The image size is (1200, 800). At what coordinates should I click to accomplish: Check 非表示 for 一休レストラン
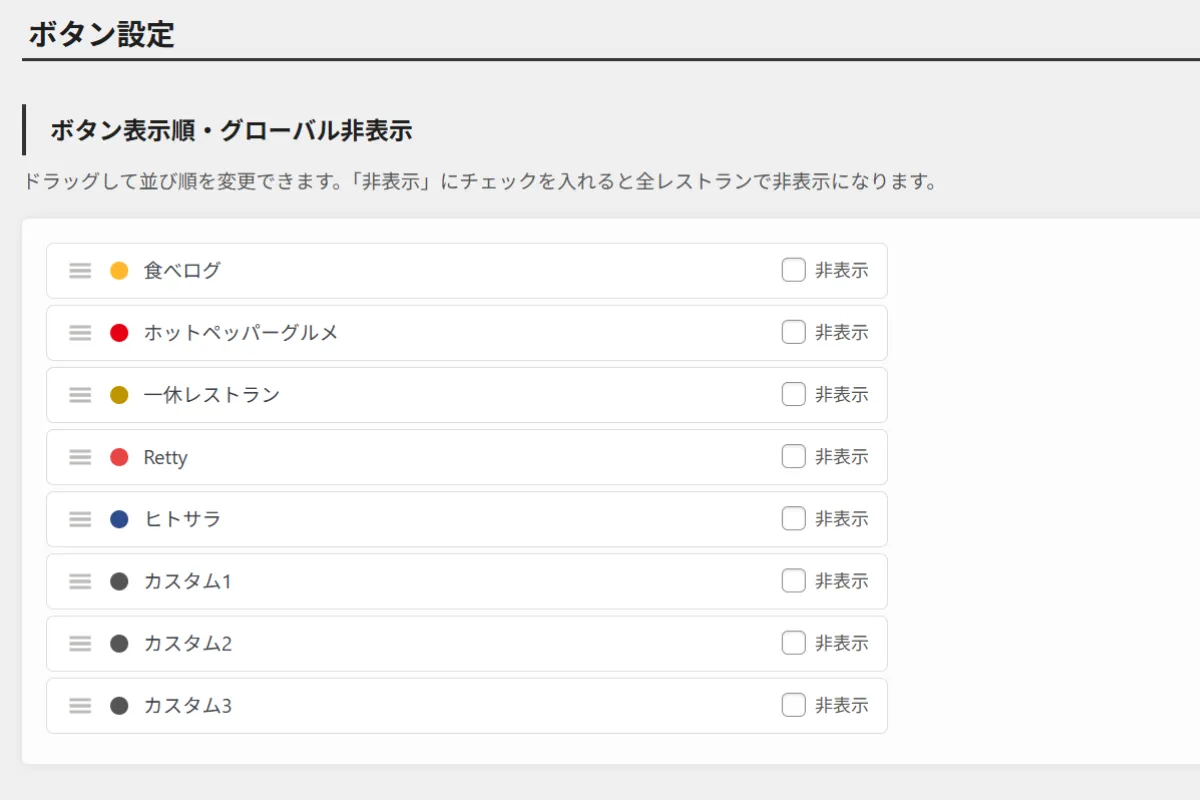point(793,394)
